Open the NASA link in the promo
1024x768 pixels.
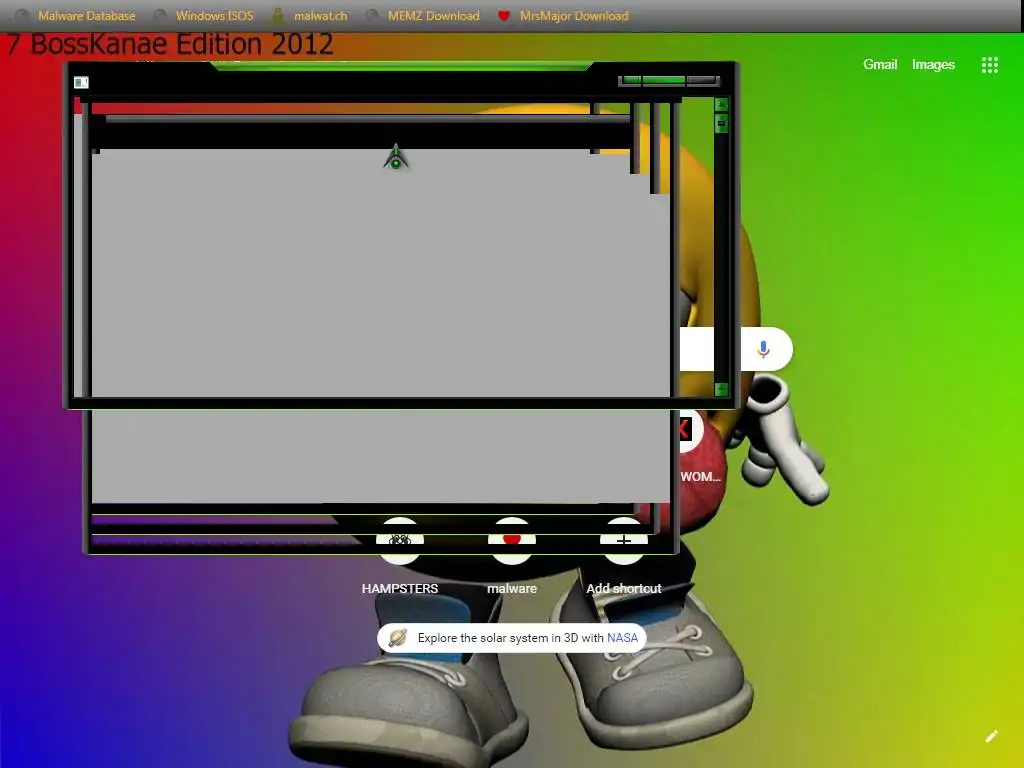point(622,638)
